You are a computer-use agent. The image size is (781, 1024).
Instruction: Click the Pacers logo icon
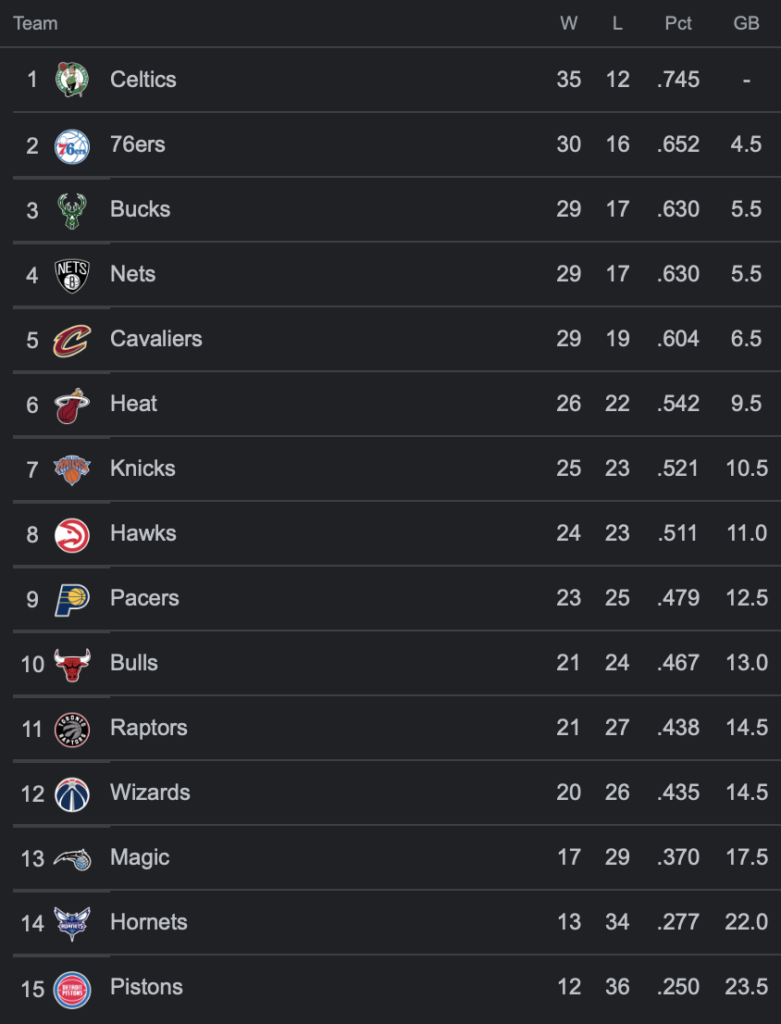[72, 600]
